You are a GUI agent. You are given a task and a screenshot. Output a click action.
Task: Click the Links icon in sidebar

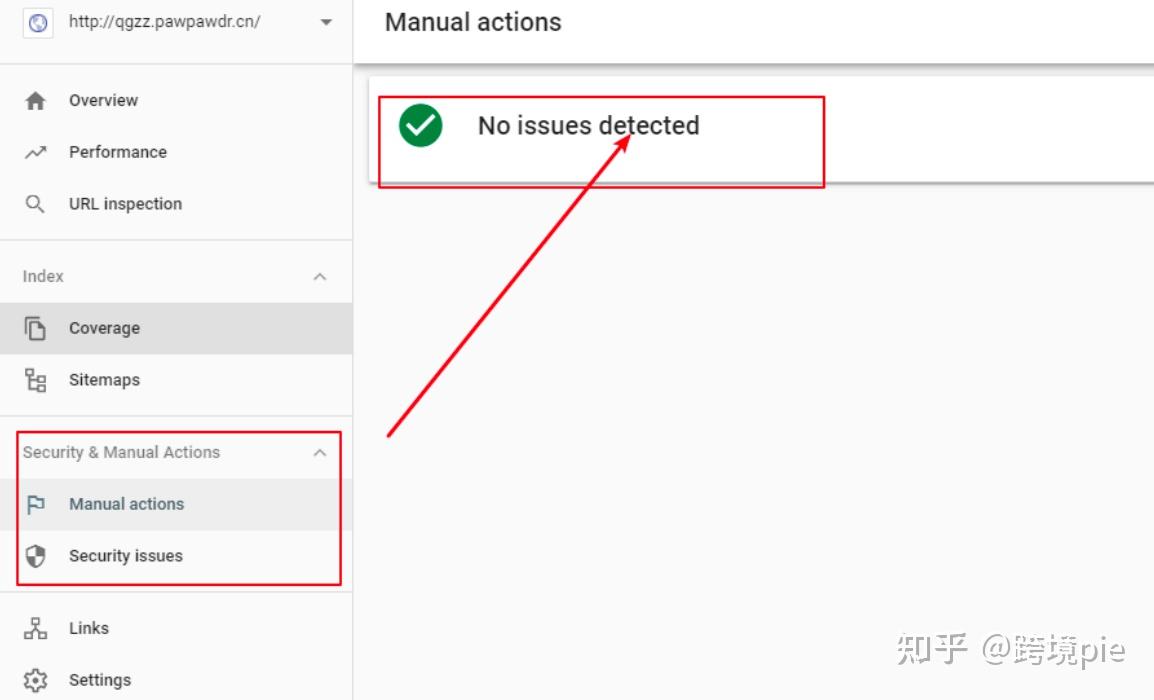[x=35, y=628]
